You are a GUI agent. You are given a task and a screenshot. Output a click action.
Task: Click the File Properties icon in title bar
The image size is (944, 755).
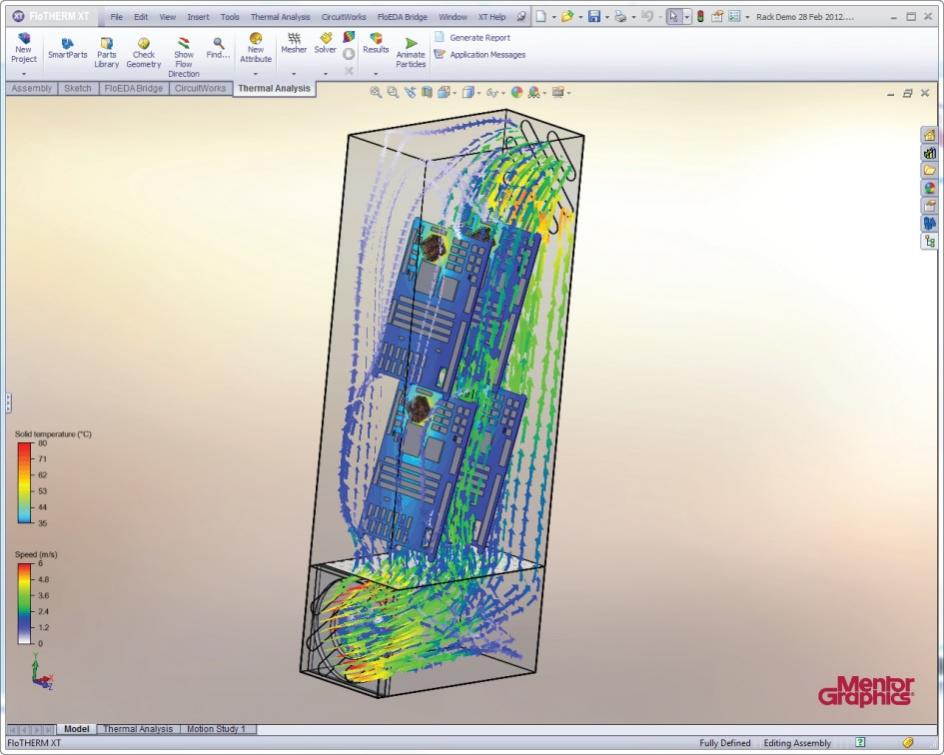click(717, 17)
